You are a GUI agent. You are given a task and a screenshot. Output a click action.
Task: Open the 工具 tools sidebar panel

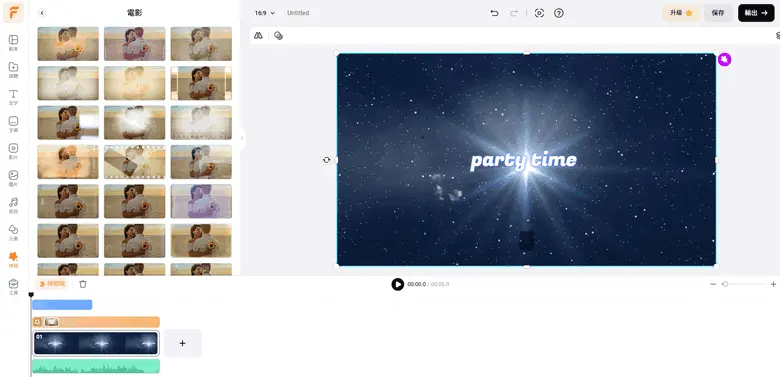tap(13, 286)
